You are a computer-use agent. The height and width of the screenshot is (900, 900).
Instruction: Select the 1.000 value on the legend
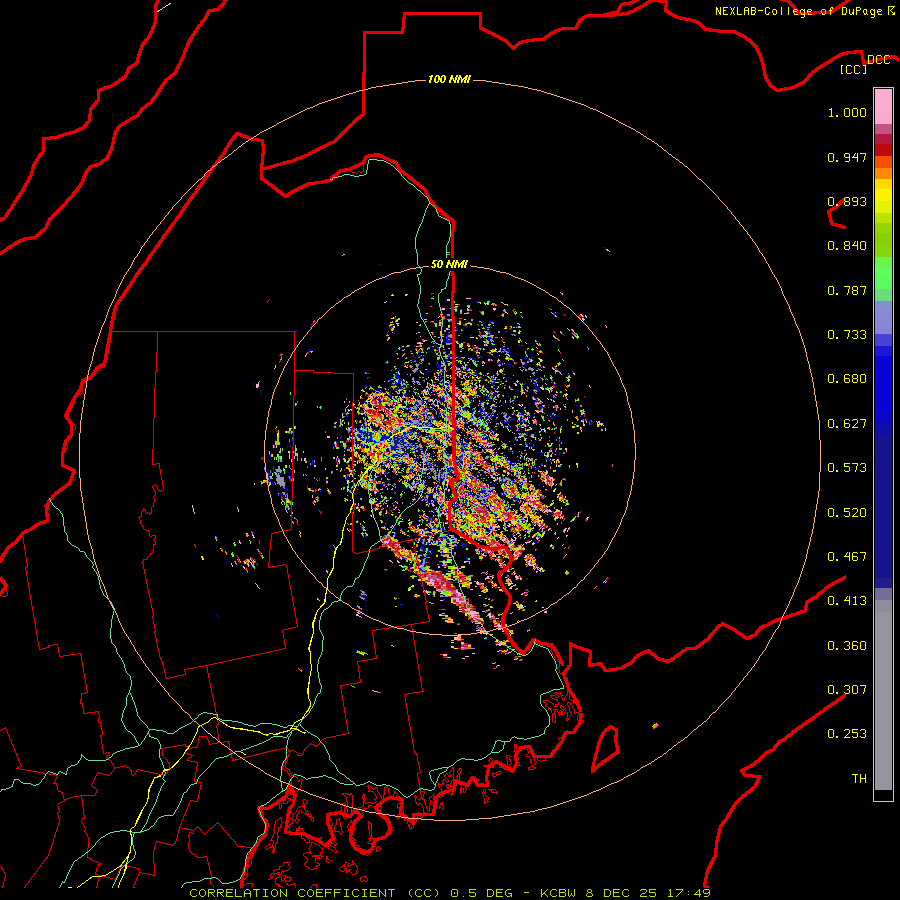[847, 112]
